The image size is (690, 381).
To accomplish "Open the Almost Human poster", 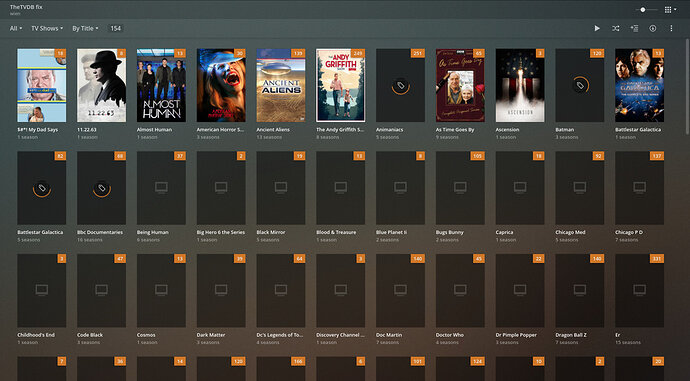I will tap(161, 85).
